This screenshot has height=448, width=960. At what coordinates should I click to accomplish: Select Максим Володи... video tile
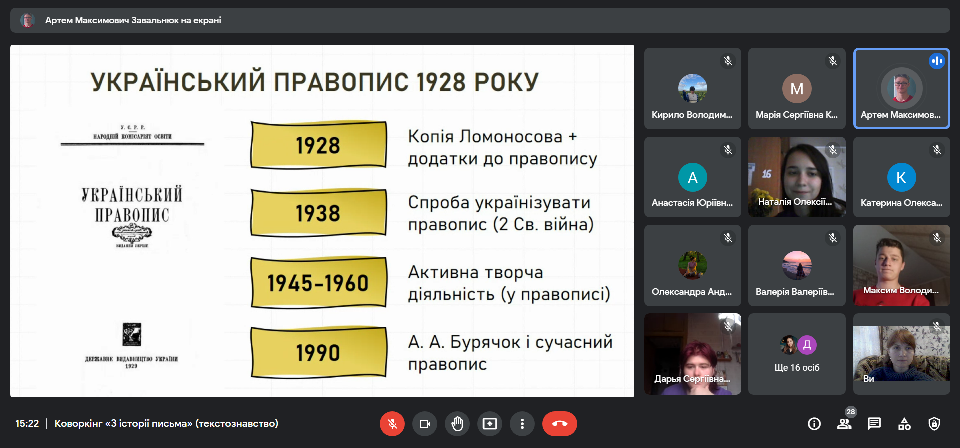[901, 266]
